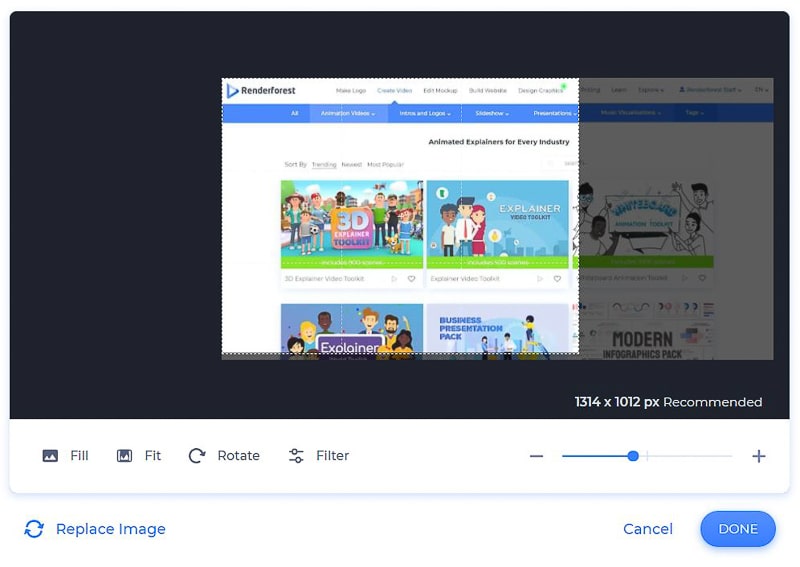Click the '3D Explainer Video Toolkit' caption
This screenshot has width=800, height=567.
tap(324, 279)
